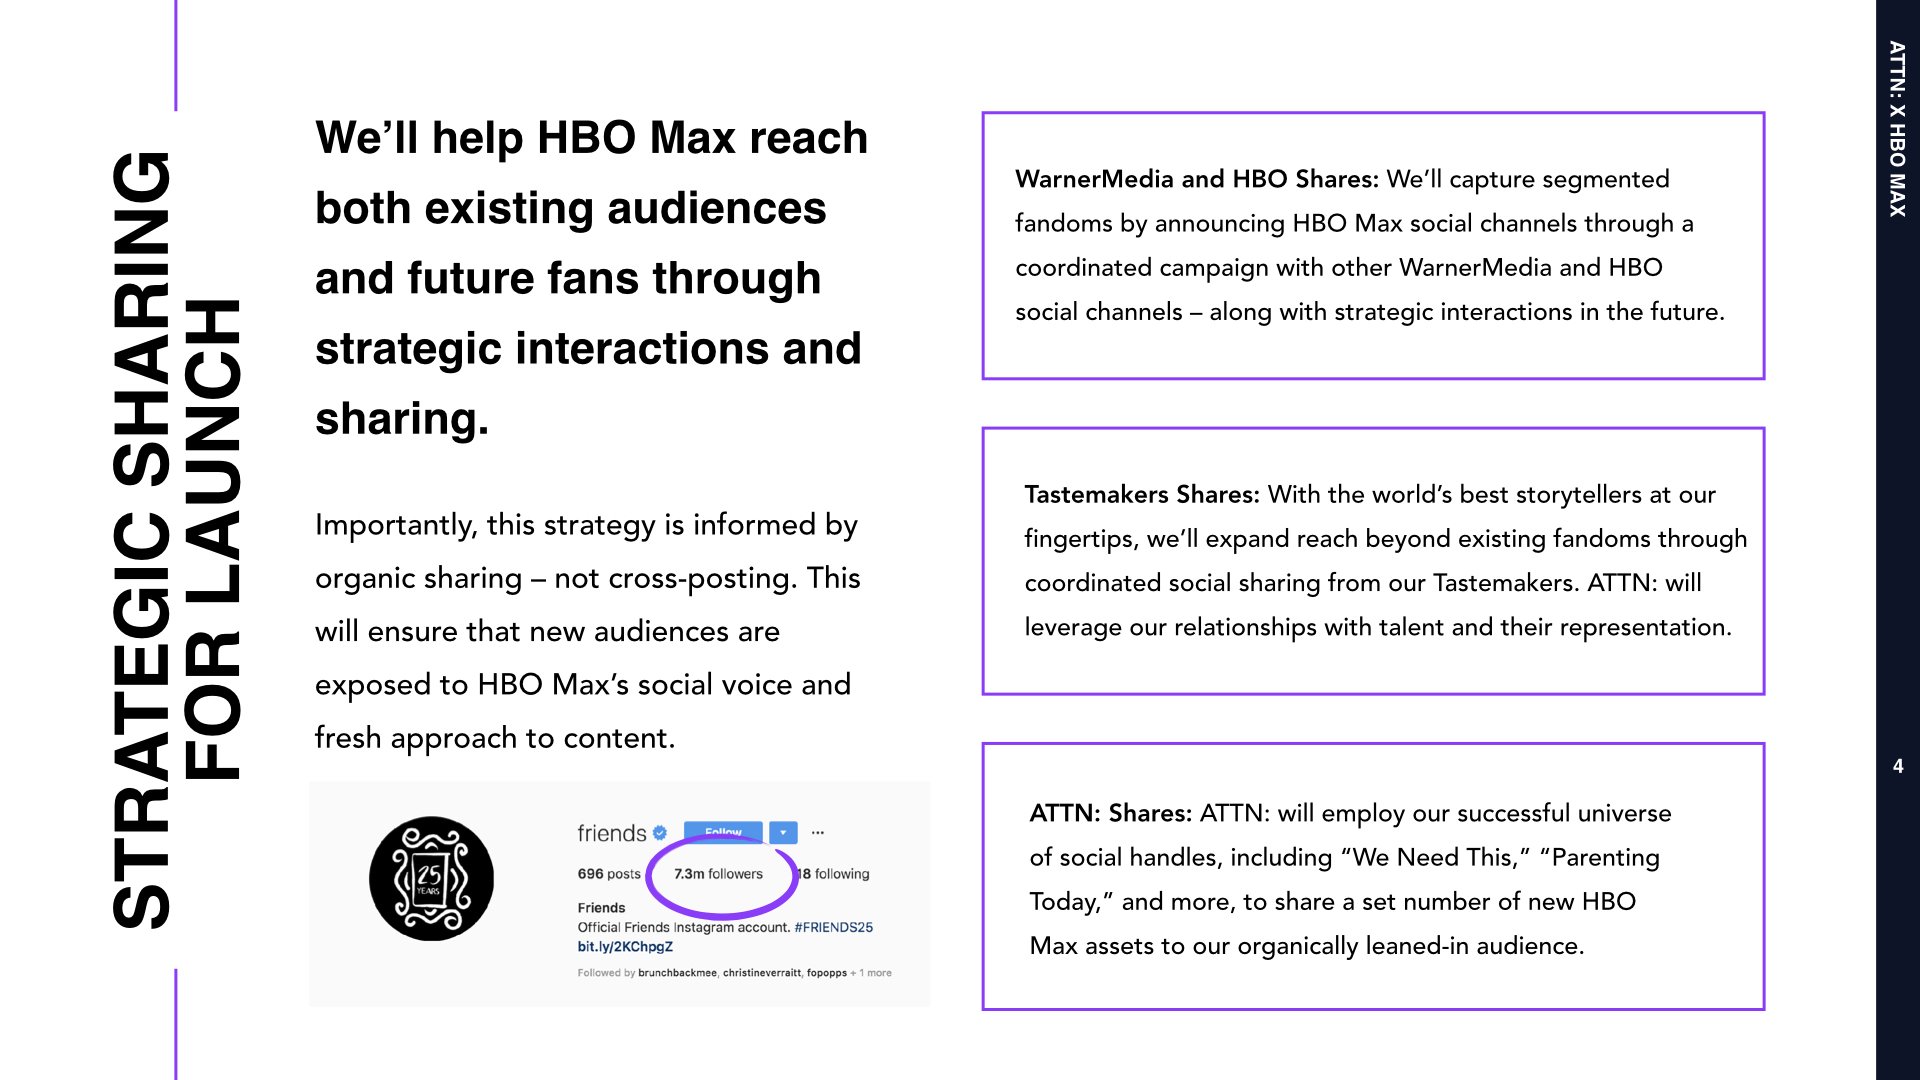This screenshot has height=1080, width=1920.
Task: Click the paragraph starting 'Importantly, this strategy'
Action: coord(588,632)
